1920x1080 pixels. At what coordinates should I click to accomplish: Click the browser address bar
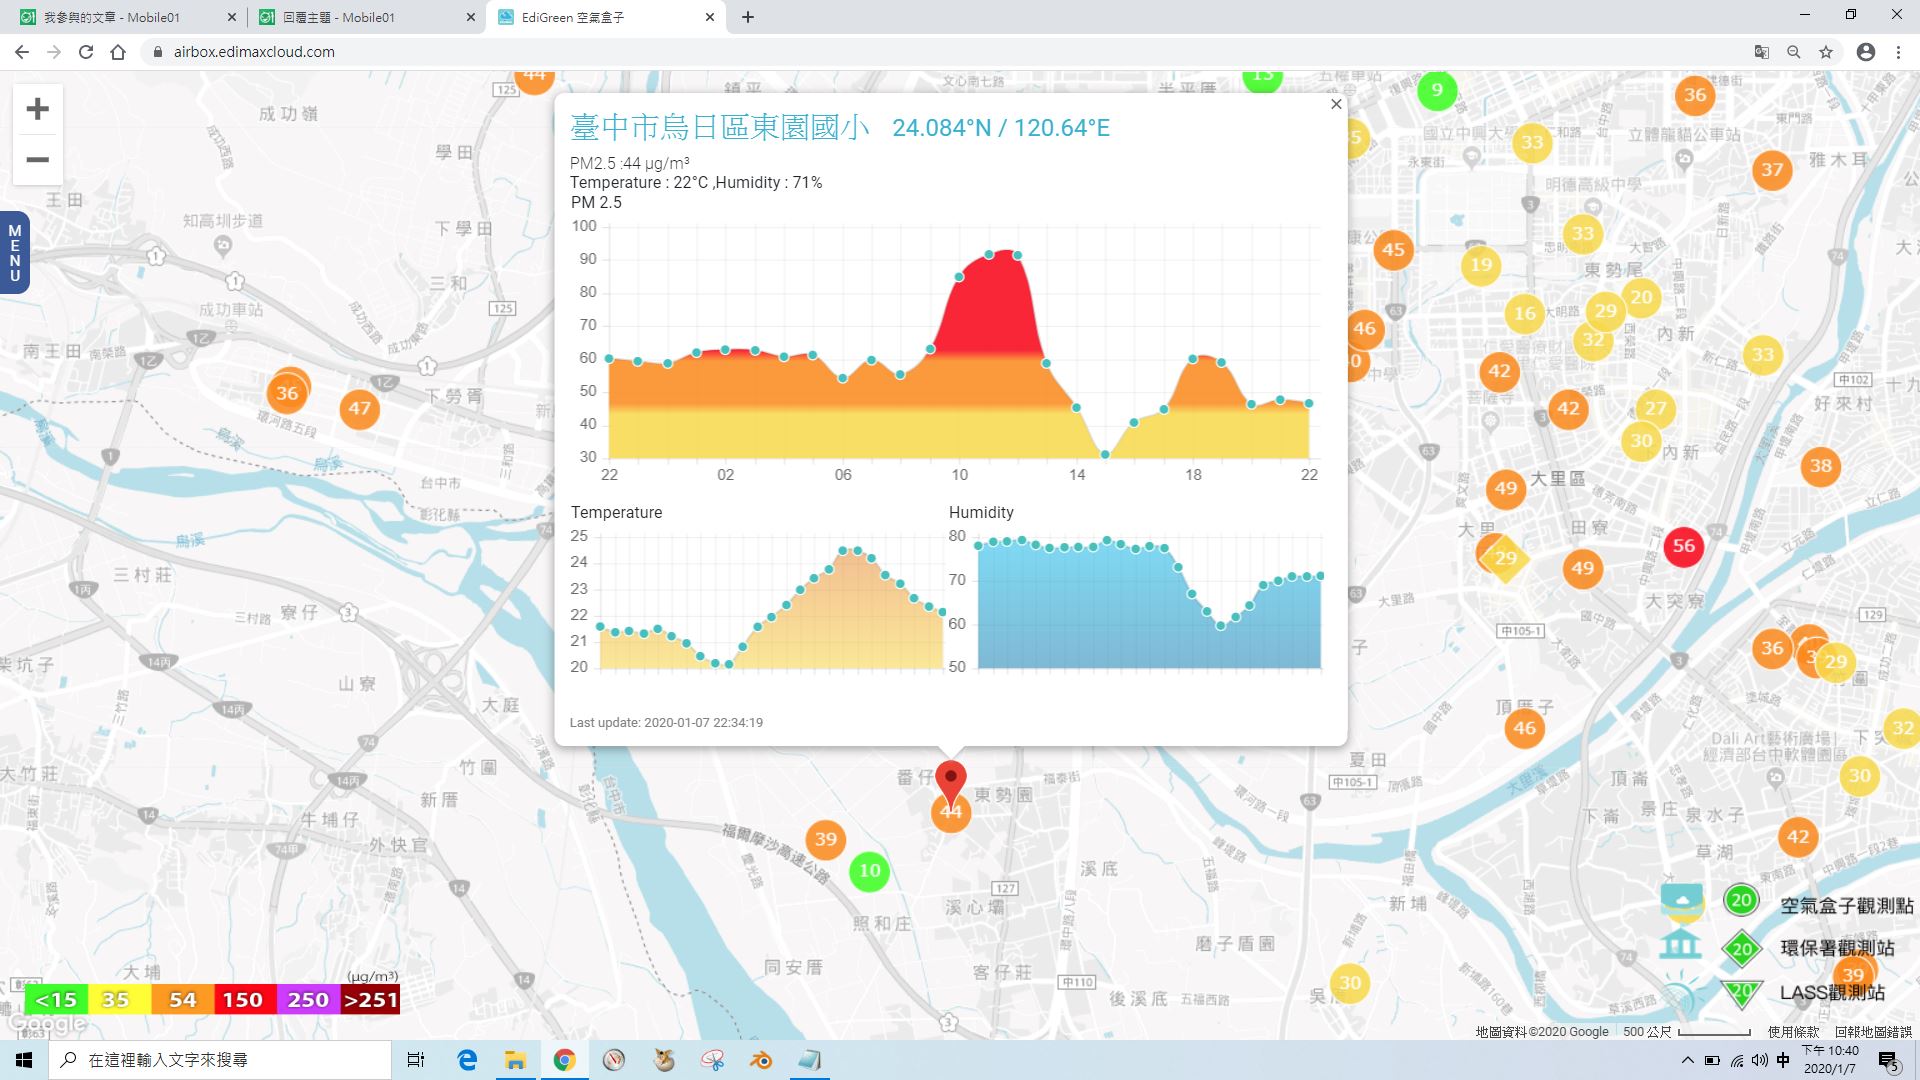pos(950,52)
